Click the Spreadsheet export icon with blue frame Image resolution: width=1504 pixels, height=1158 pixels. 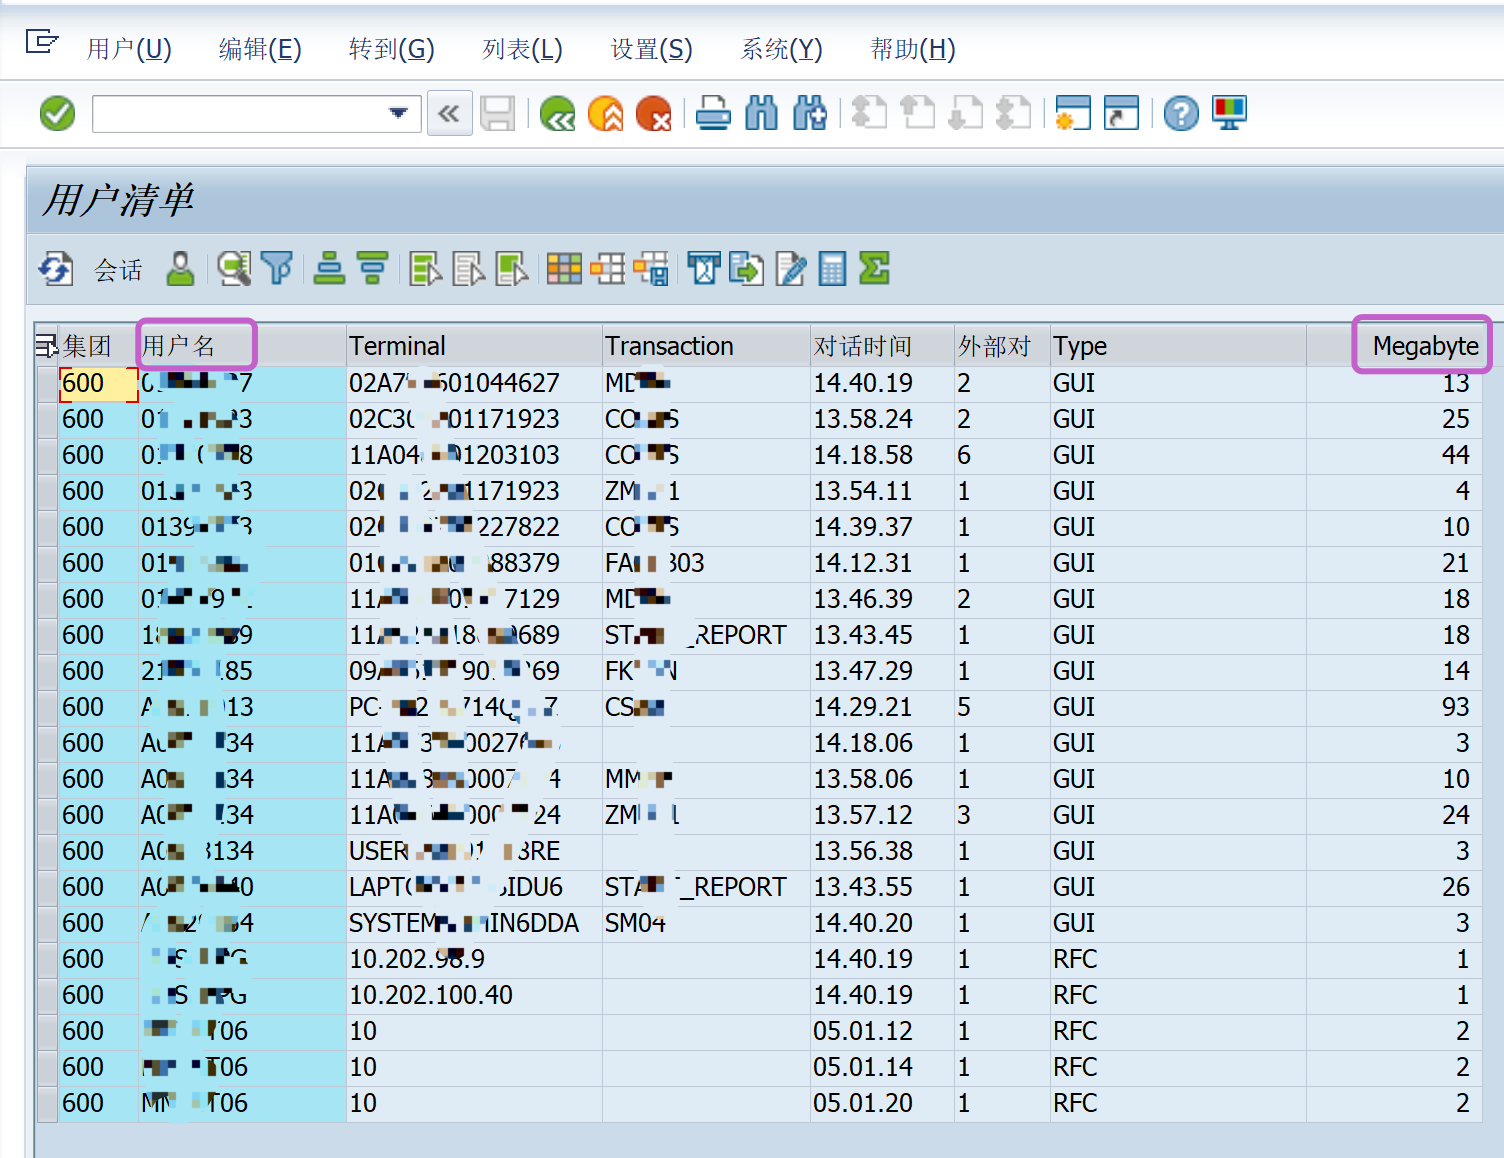pyautogui.click(x=704, y=269)
